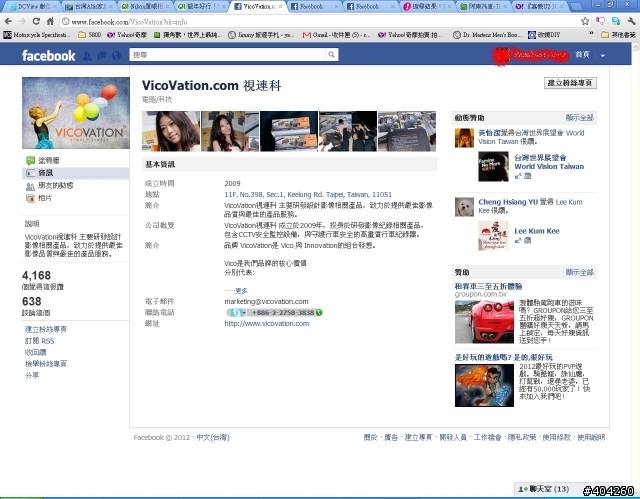Expand the '更多' link in the description
640x499 pixels.
[241, 291]
